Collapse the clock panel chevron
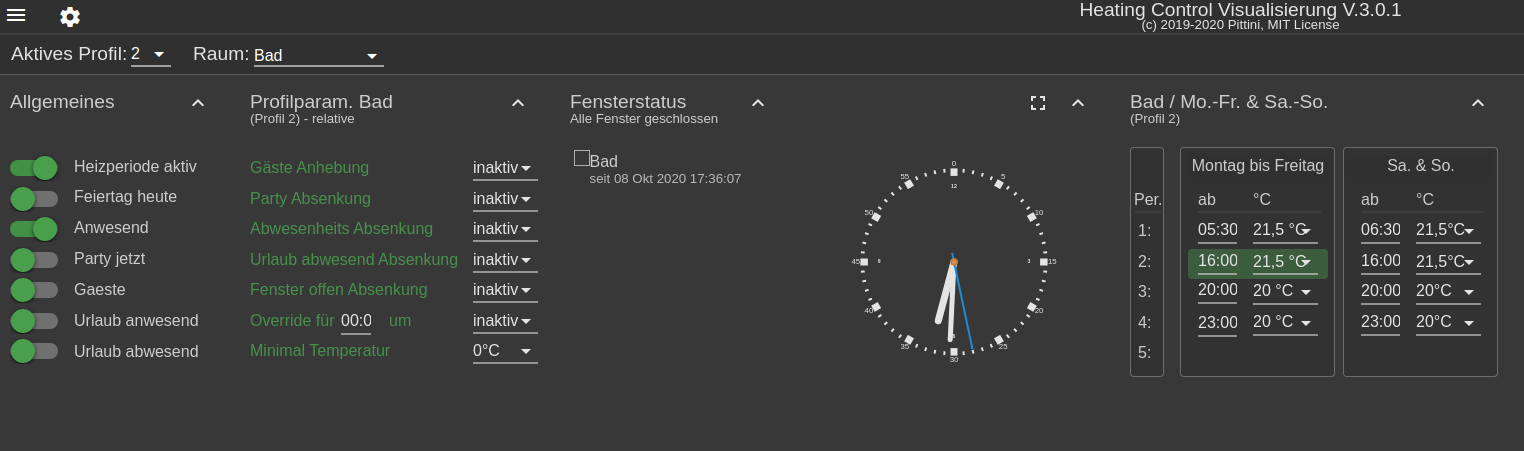Screen dimensions: 1524x451 click(x=1078, y=103)
